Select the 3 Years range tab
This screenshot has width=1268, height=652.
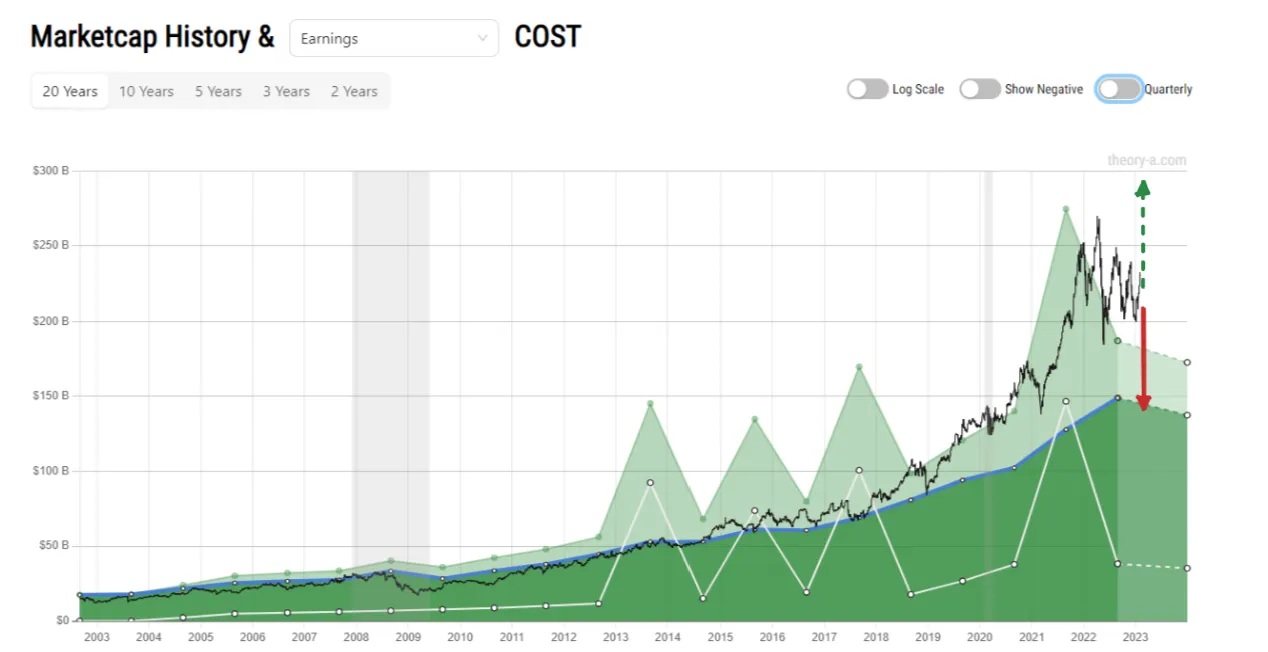286,91
